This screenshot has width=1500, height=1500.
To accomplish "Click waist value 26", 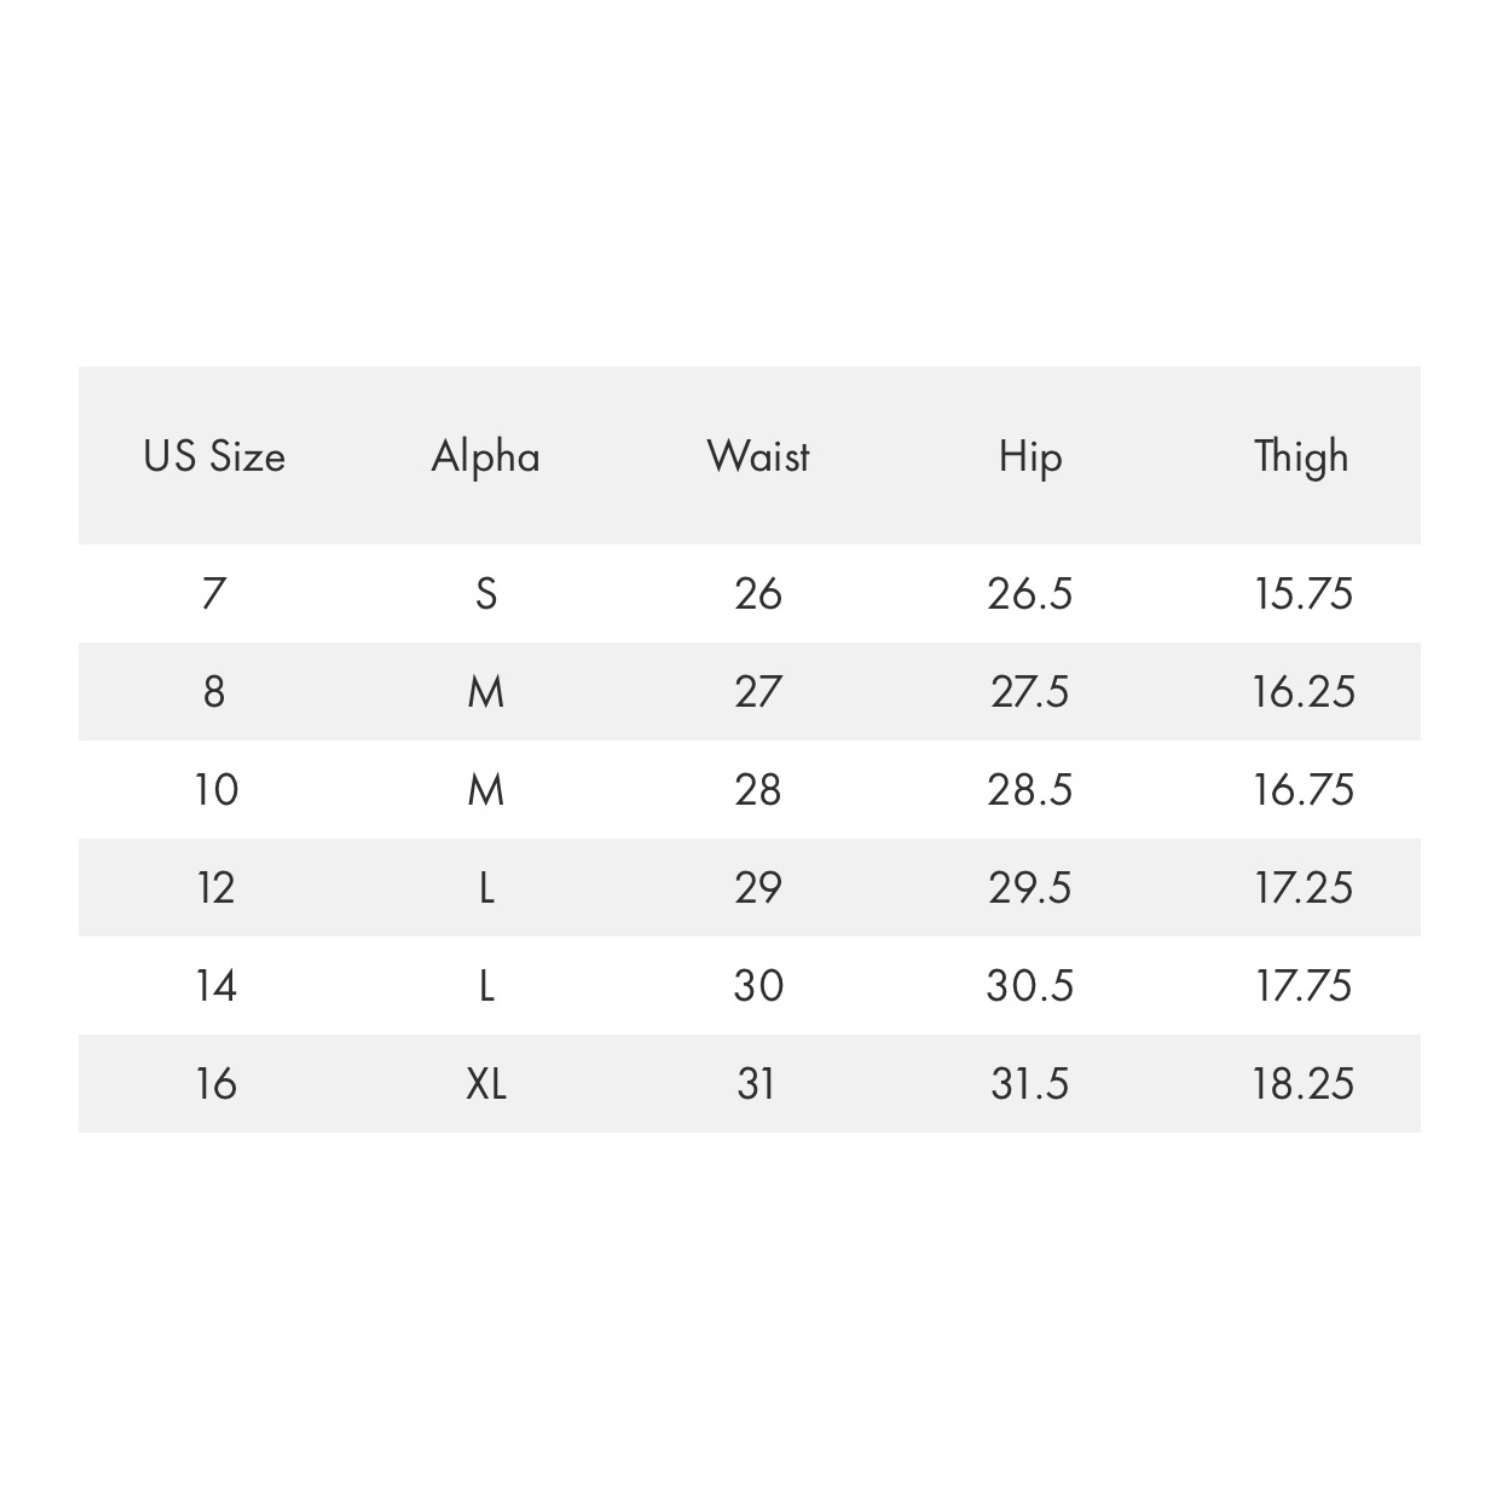I will pyautogui.click(x=758, y=594).
